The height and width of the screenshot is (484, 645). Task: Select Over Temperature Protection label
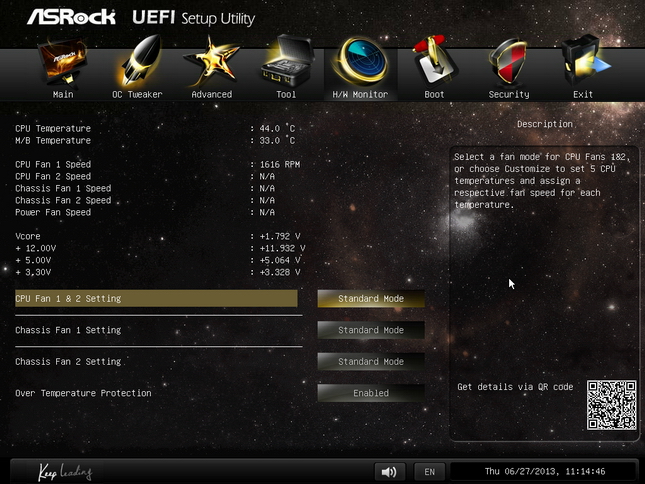tap(83, 393)
